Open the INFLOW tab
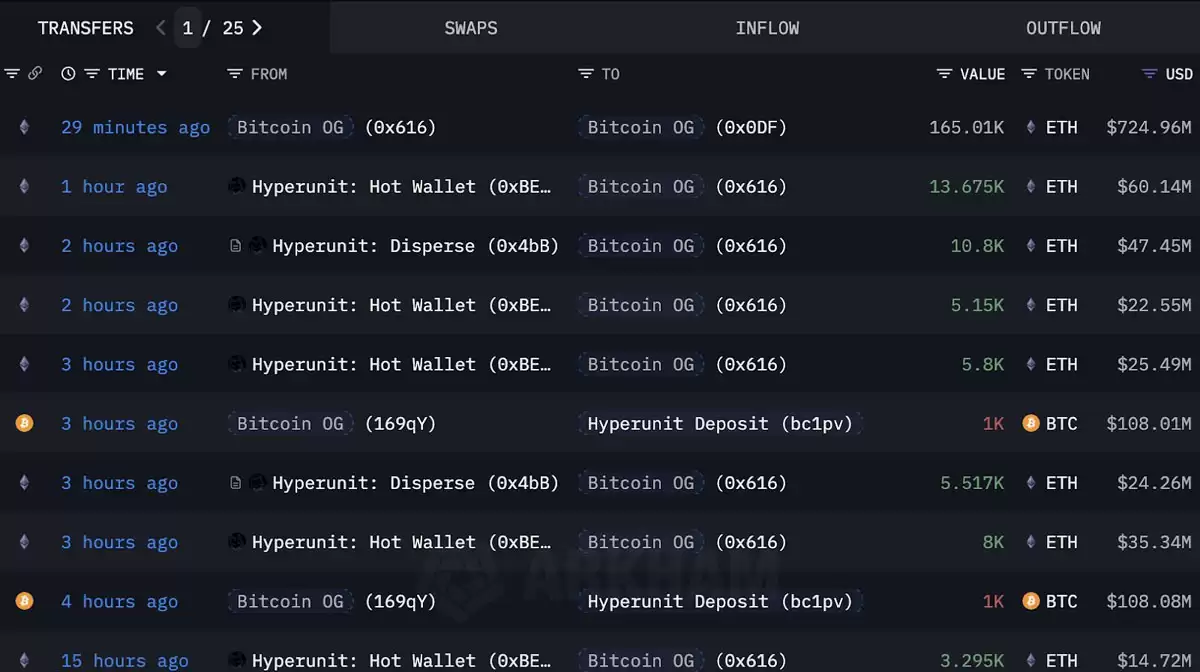The height and width of the screenshot is (672, 1200). point(768,28)
